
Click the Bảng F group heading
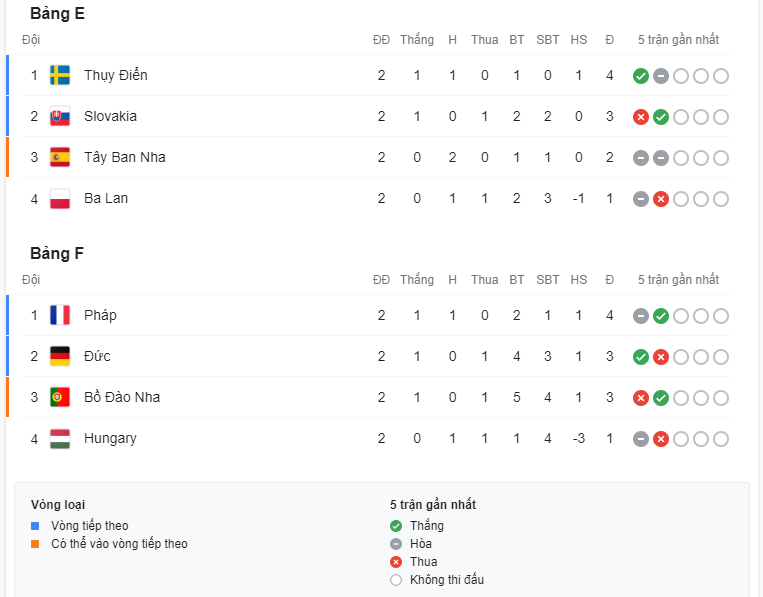57,253
